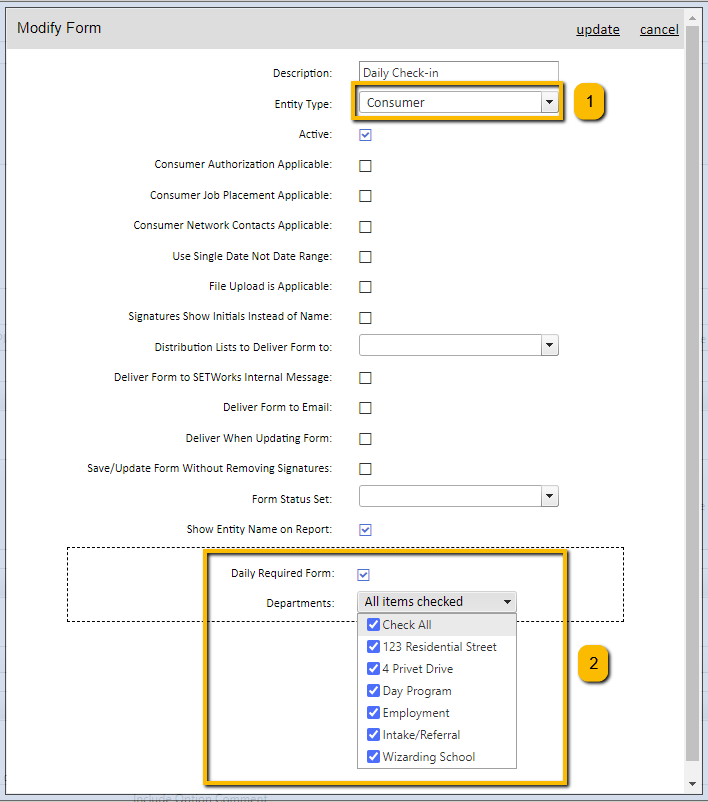Enable Consumer Authorization Applicable checkbox

click(365, 166)
